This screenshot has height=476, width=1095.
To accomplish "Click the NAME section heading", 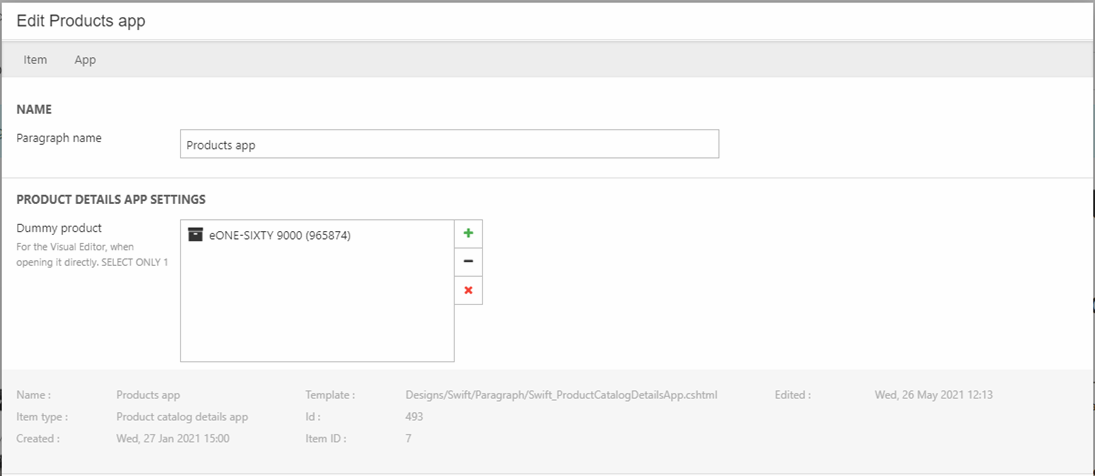I will [34, 109].
